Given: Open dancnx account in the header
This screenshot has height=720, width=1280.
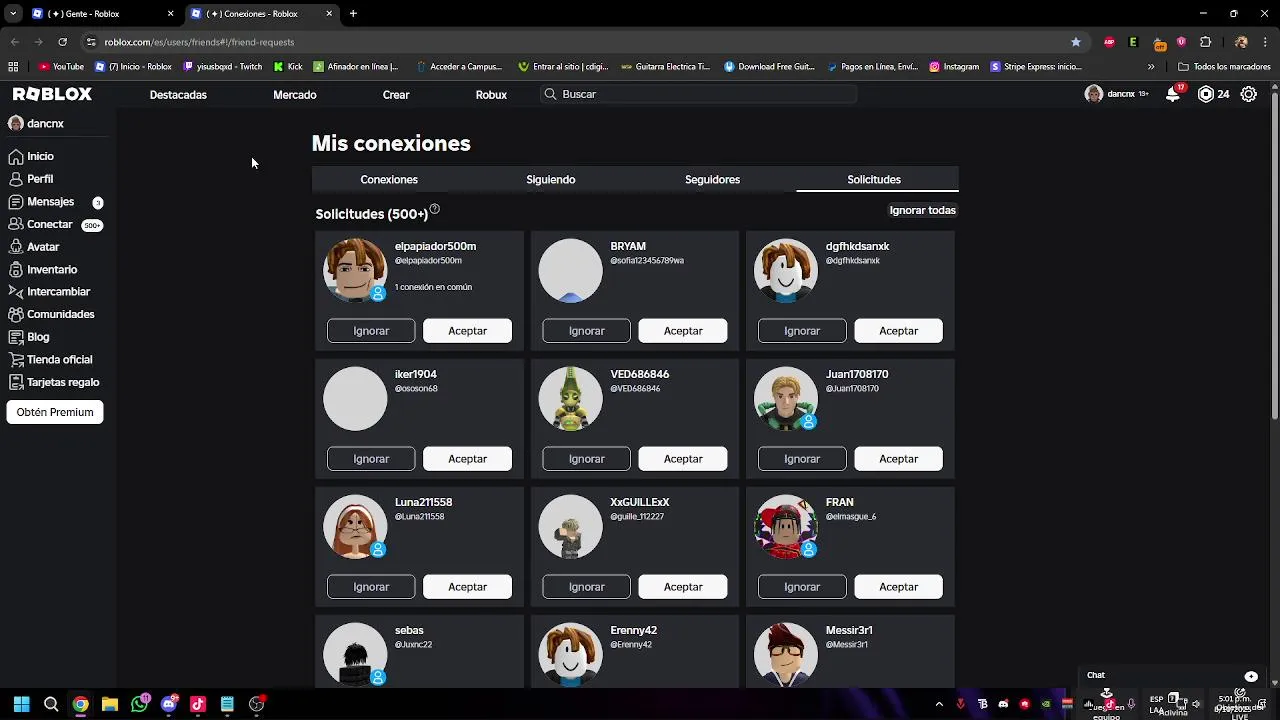Looking at the screenshot, I should (1116, 94).
